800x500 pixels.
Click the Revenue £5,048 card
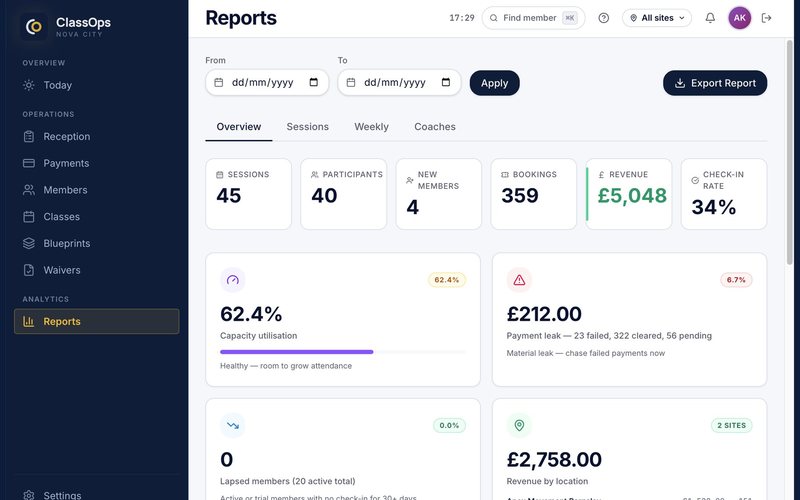pos(629,194)
